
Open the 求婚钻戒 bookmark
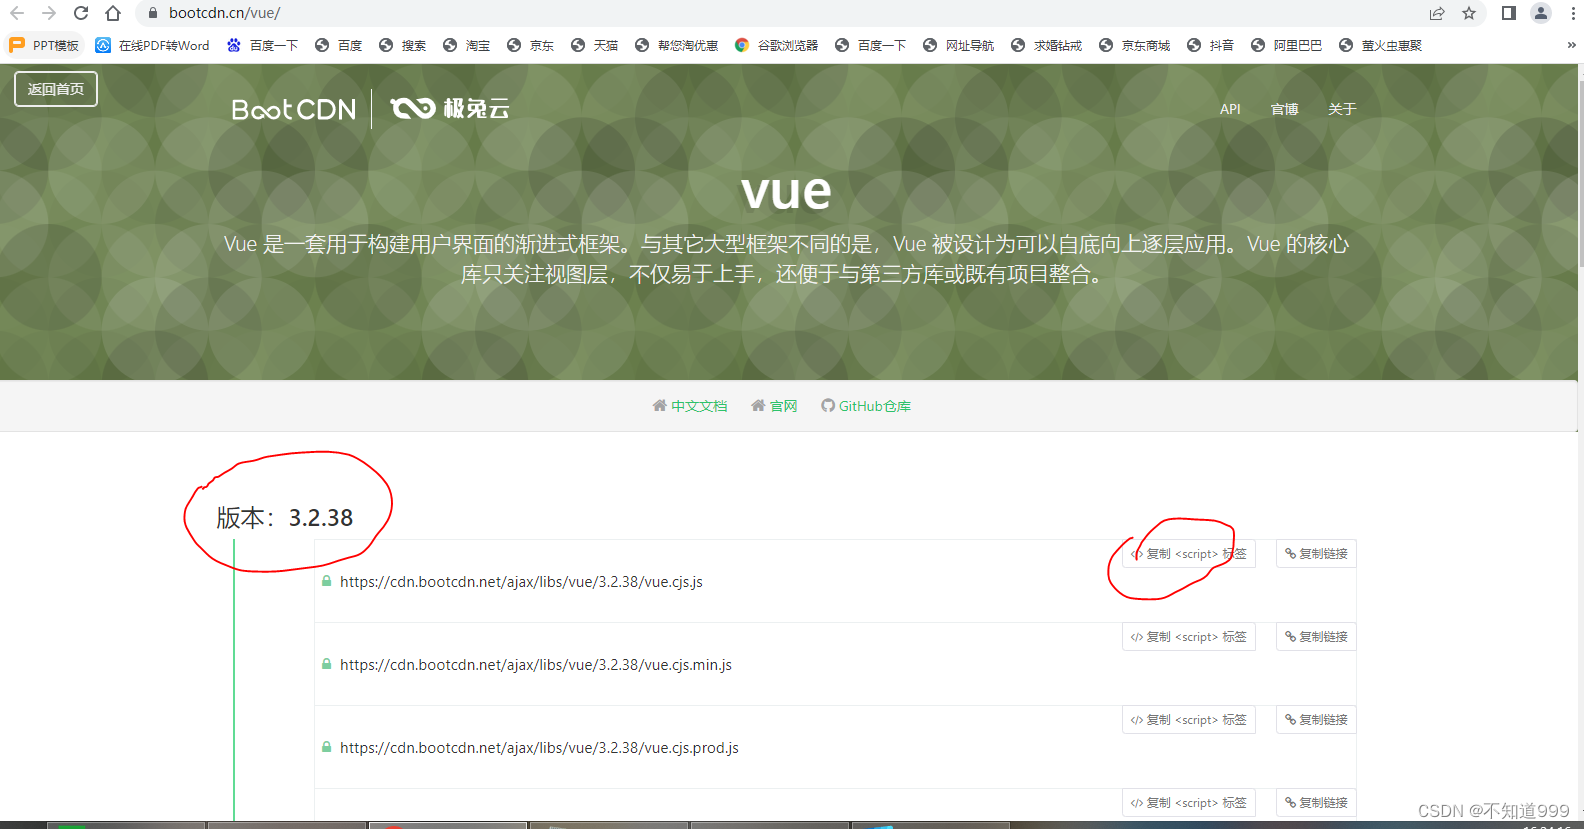point(1046,45)
